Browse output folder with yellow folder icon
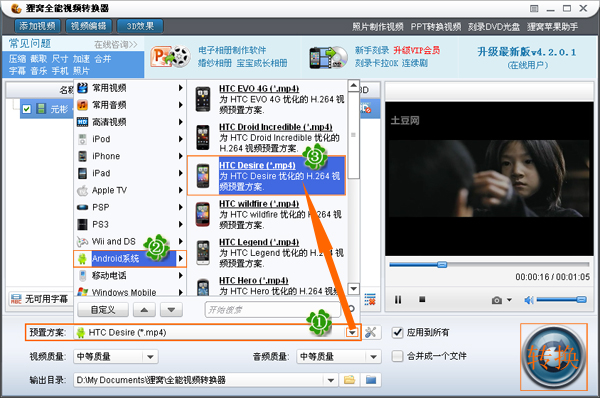Viewport: 600px width, 398px height. (349, 380)
